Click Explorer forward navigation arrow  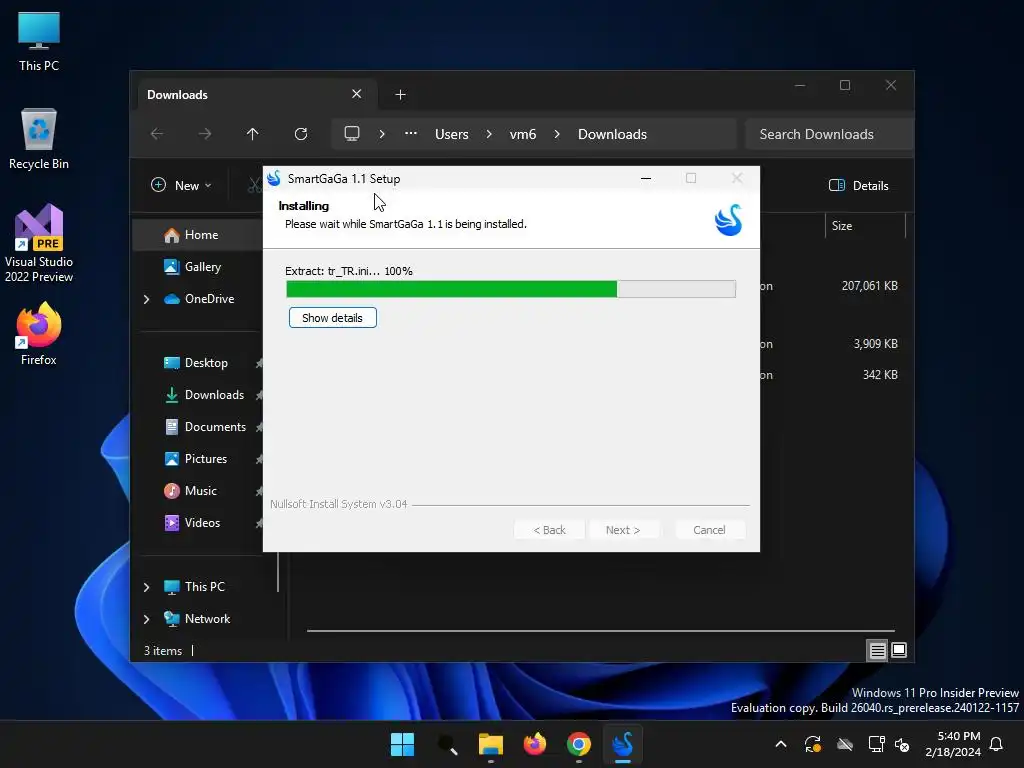(x=205, y=134)
